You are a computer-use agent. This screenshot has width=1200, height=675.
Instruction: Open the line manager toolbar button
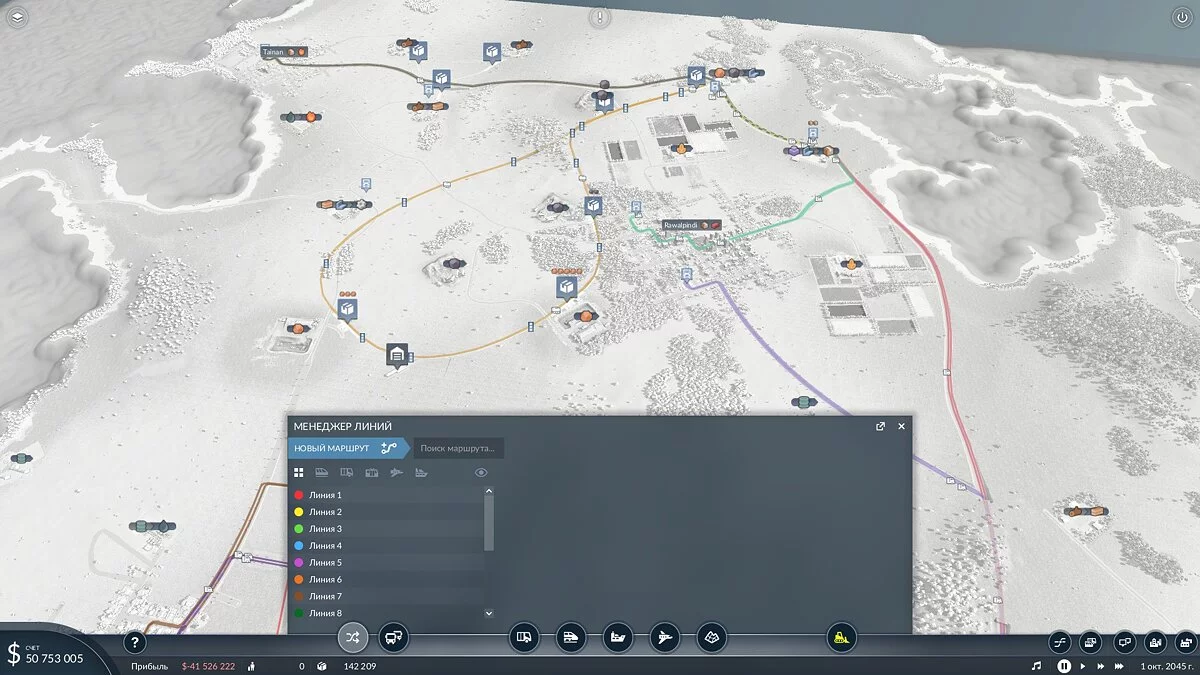pyautogui.click(x=352, y=636)
